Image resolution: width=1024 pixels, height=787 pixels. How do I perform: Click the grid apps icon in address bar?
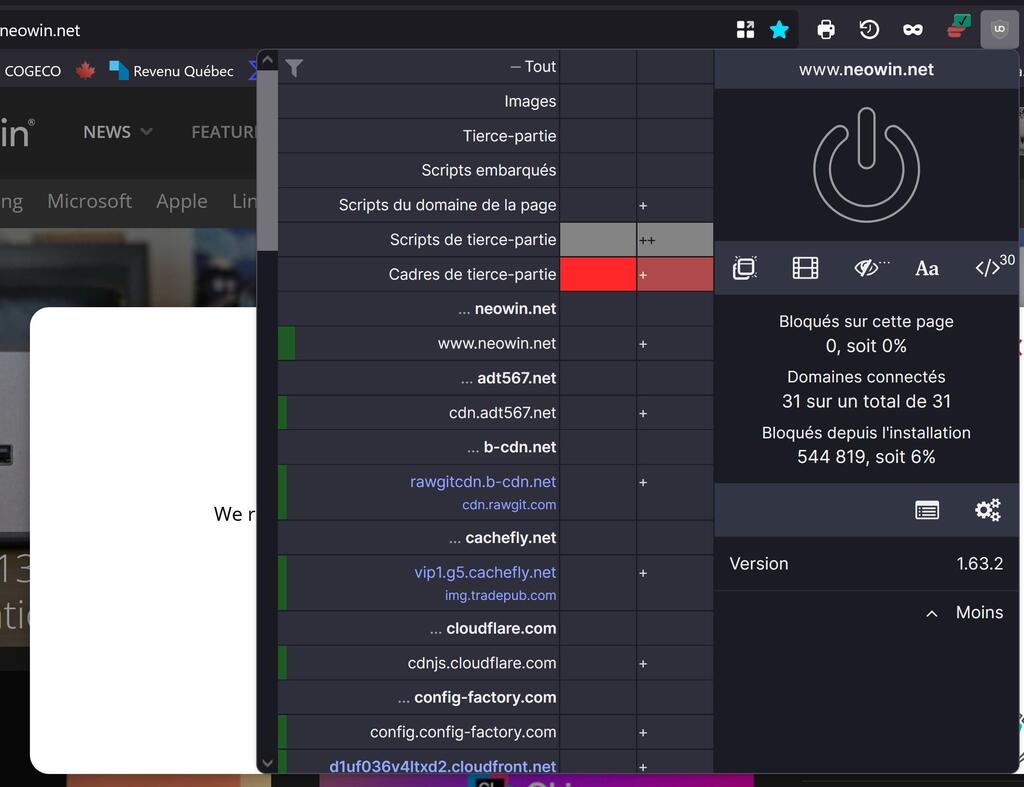coord(745,29)
